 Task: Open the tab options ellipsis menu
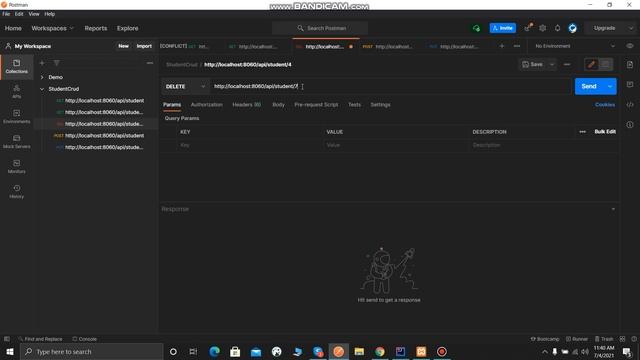[x=517, y=46]
